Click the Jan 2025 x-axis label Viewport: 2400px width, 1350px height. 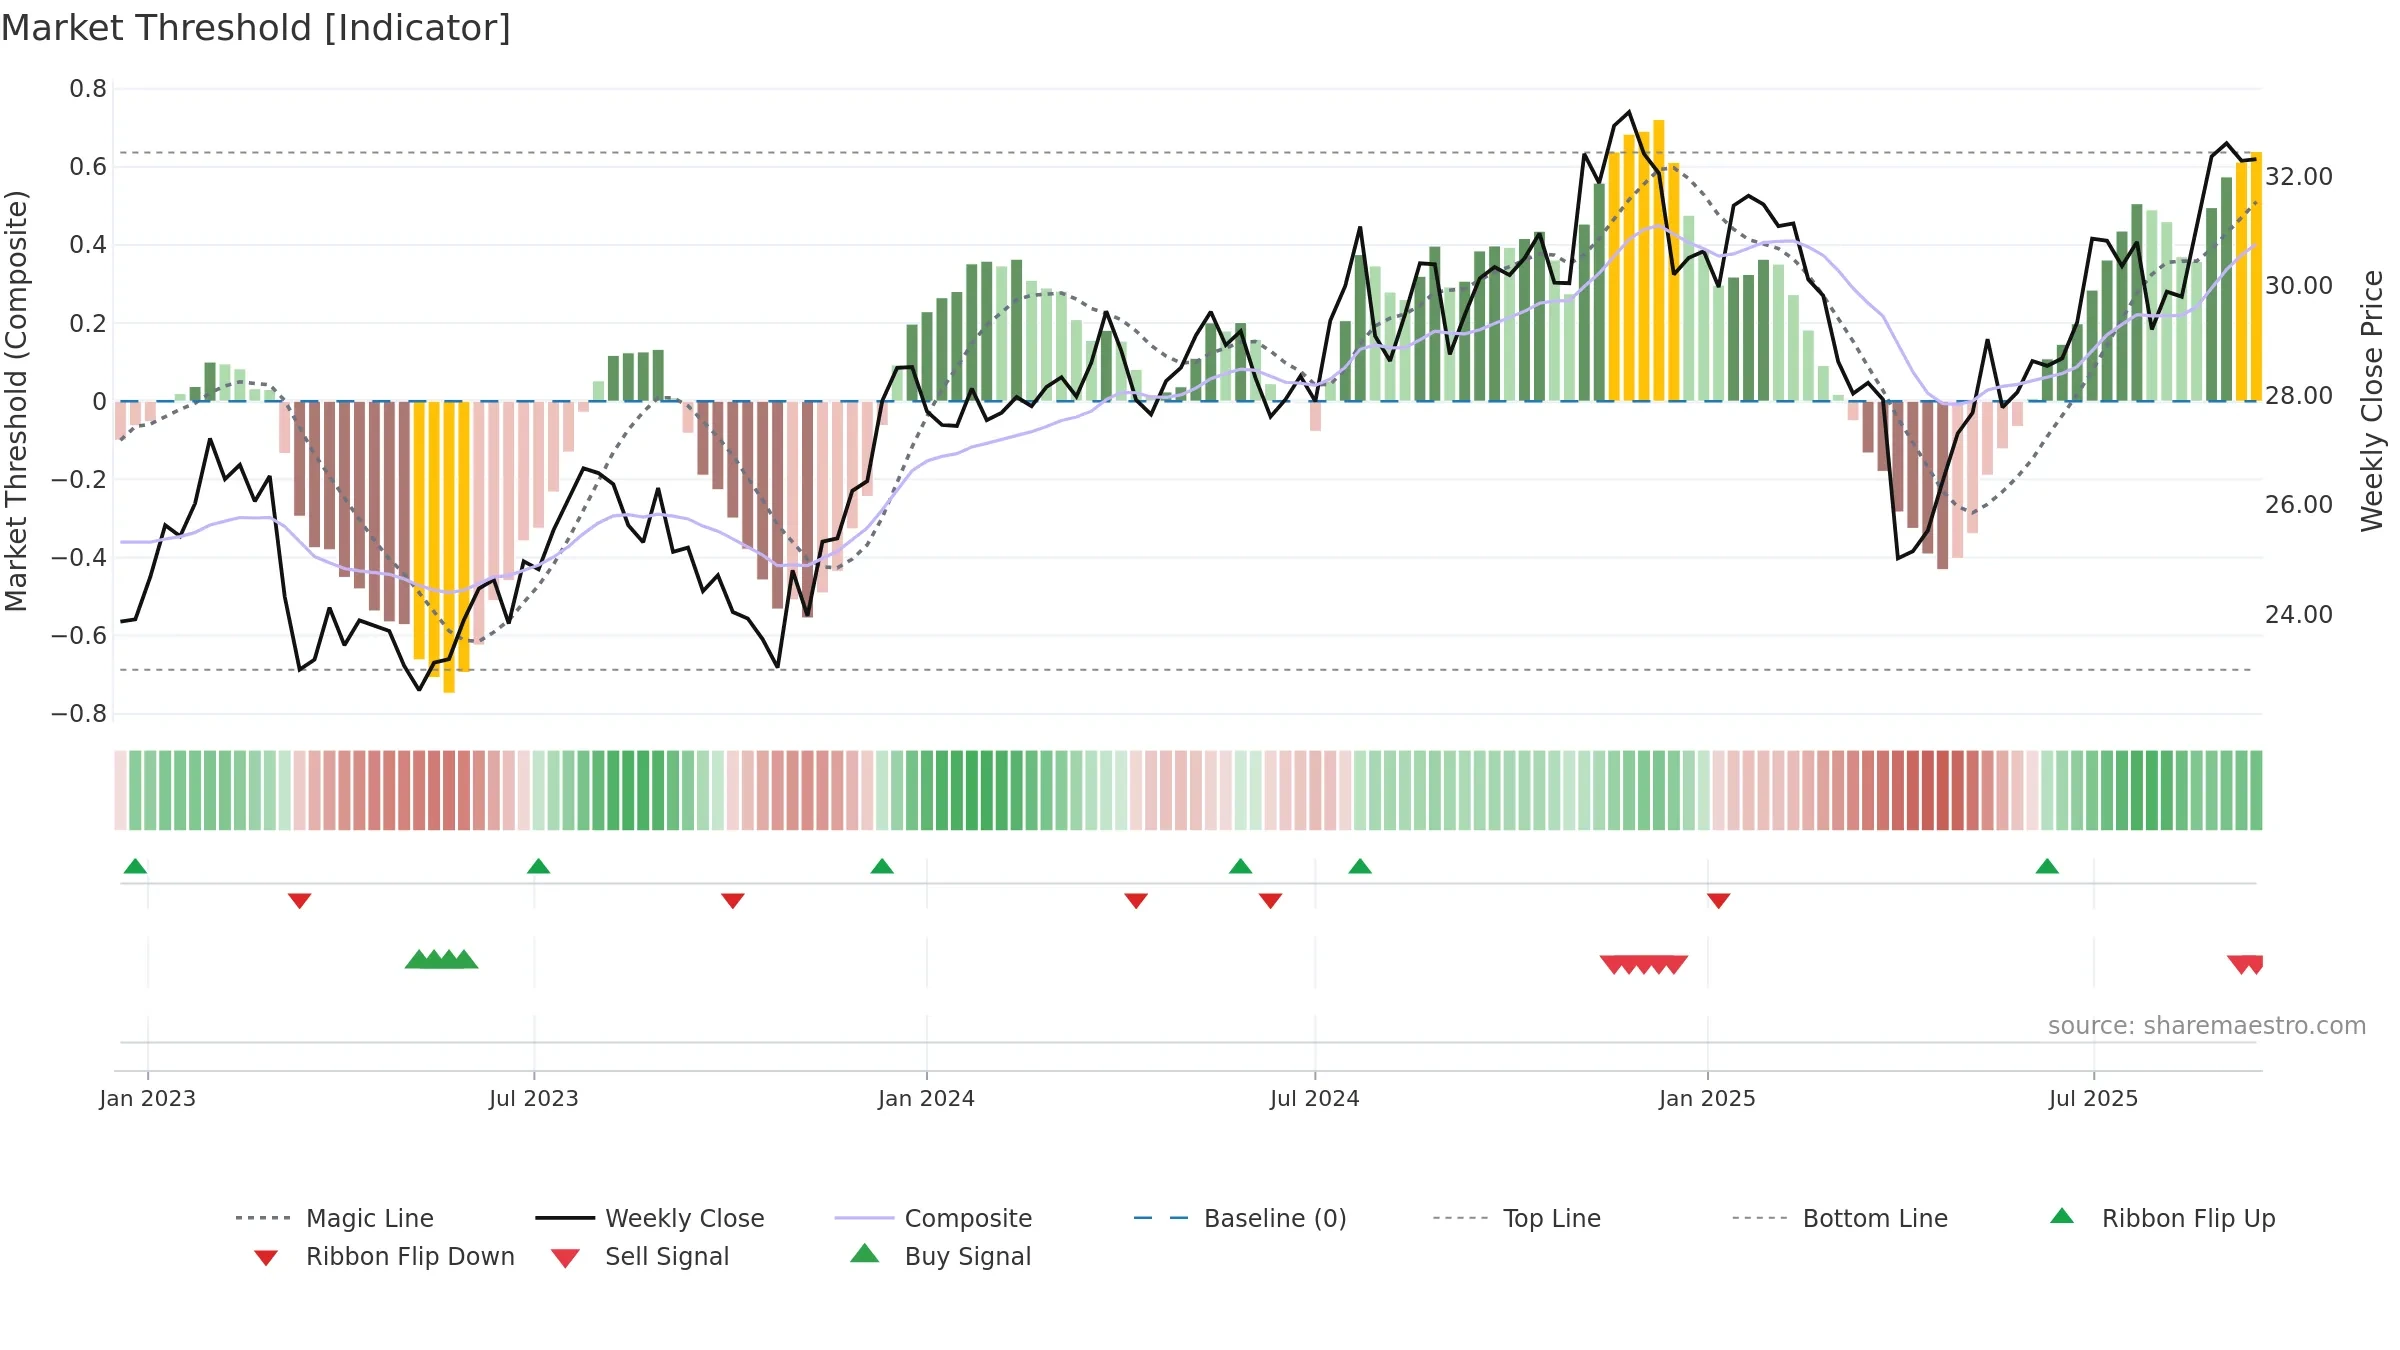coord(1707,1098)
